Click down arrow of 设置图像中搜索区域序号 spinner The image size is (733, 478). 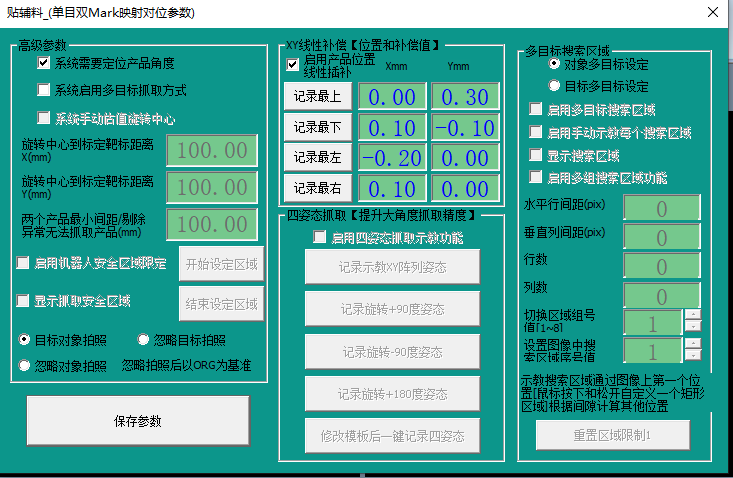[x=691, y=356]
